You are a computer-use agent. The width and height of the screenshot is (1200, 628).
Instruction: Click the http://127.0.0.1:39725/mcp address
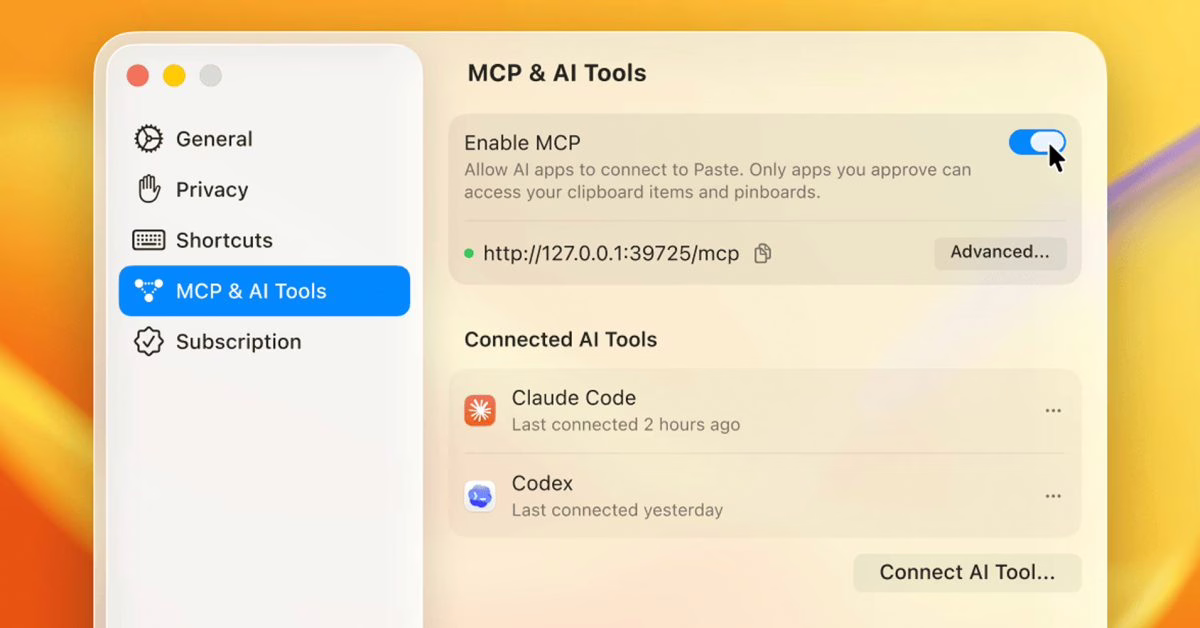(x=611, y=254)
